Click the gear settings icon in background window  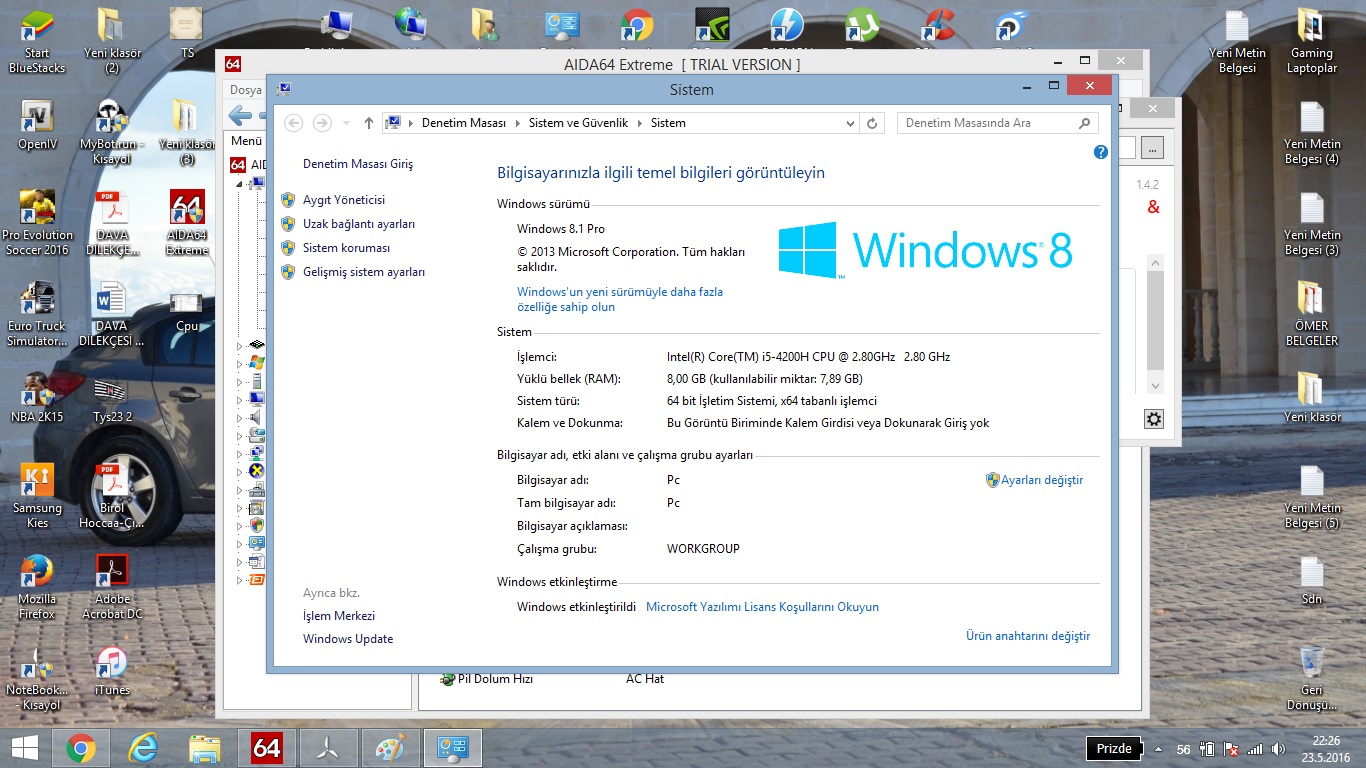tap(1154, 419)
